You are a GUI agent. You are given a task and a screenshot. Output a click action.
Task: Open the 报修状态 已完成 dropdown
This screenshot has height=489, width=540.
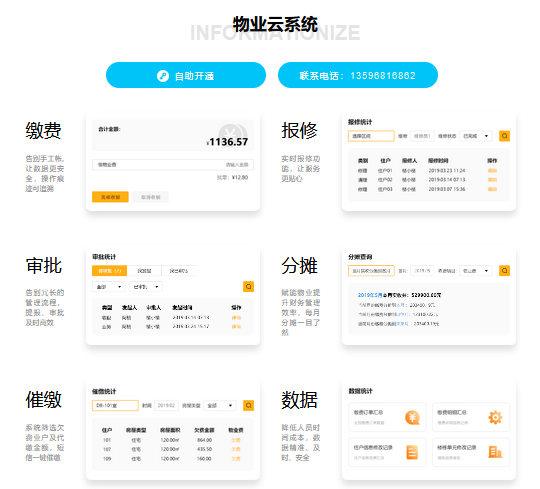(x=476, y=136)
